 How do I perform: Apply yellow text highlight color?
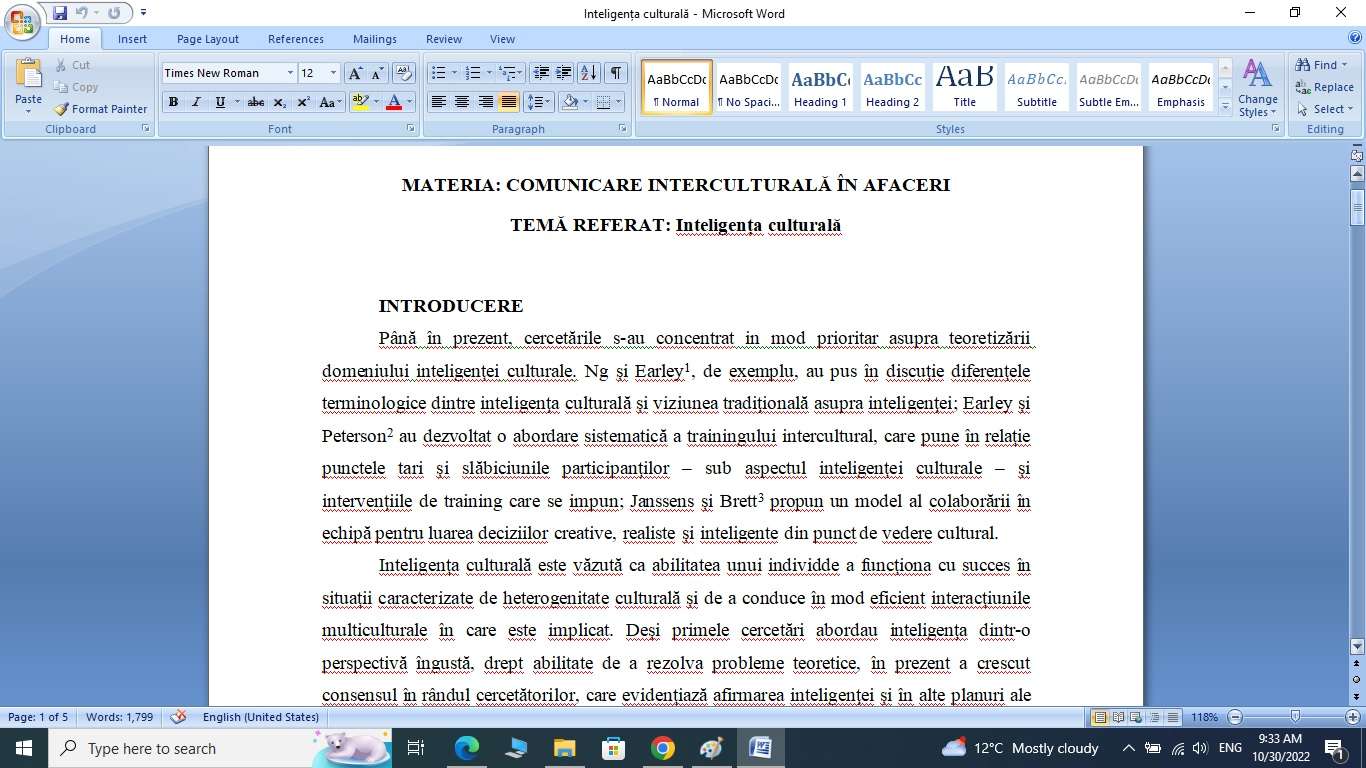point(360,102)
